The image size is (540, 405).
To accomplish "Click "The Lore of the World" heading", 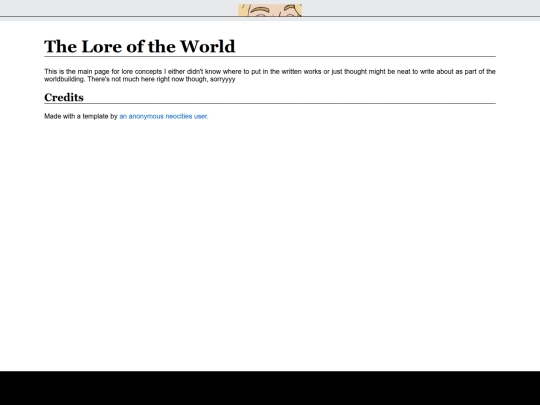I will 139,46.
